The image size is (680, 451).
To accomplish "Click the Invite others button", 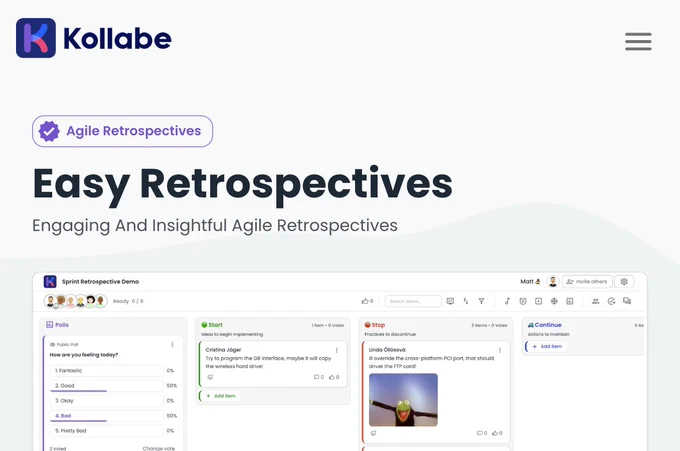I will 587,281.
